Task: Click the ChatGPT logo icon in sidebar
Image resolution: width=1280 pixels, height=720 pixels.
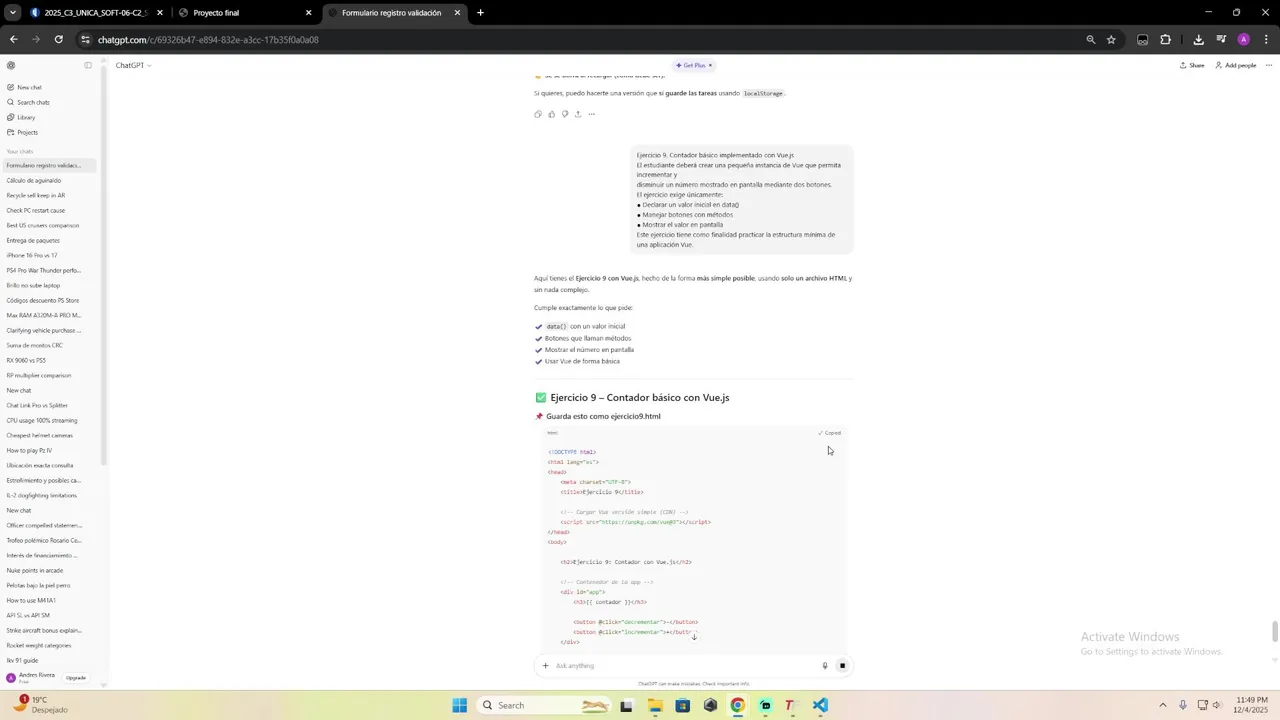Action: tap(11, 65)
